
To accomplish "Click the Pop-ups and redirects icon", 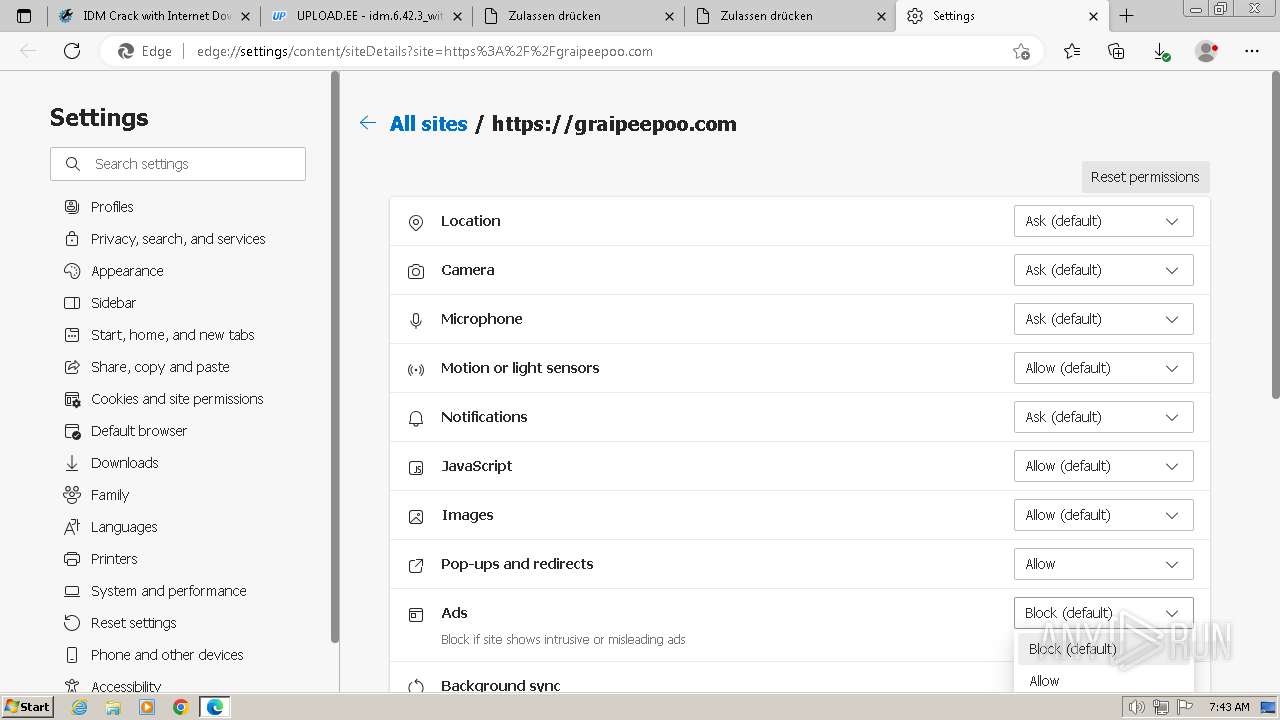I will [x=416, y=565].
